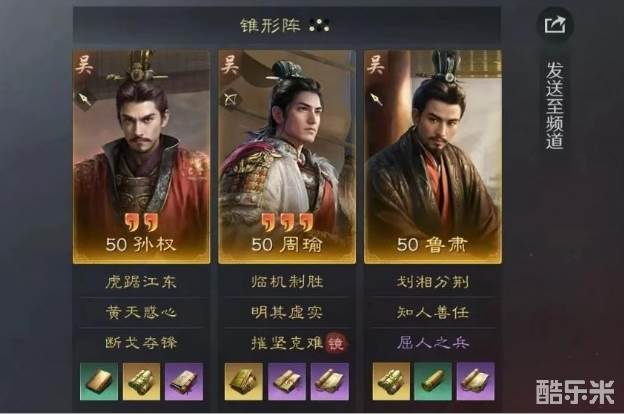Click 发送至频道 send to channel button

point(555,105)
